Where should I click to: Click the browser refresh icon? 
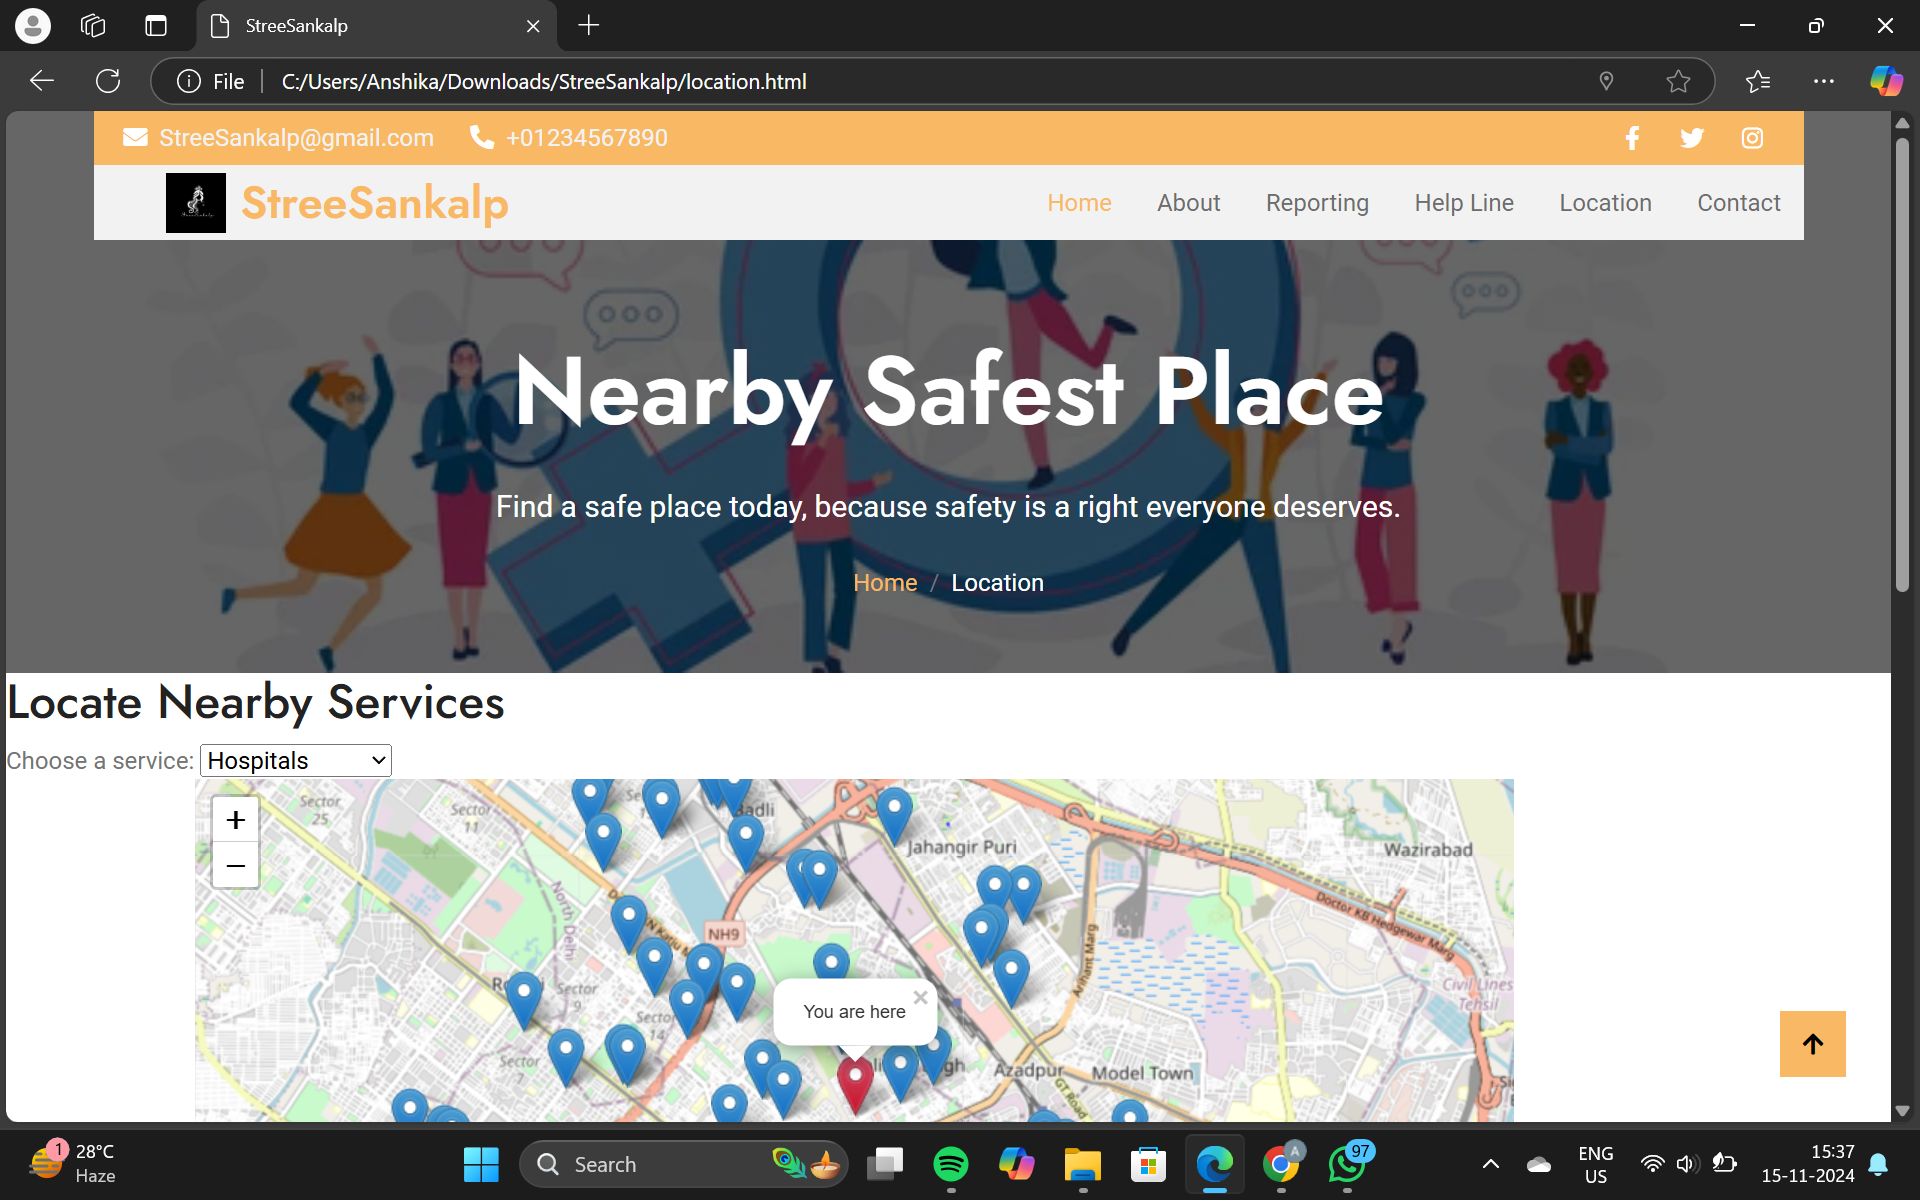[x=108, y=81]
